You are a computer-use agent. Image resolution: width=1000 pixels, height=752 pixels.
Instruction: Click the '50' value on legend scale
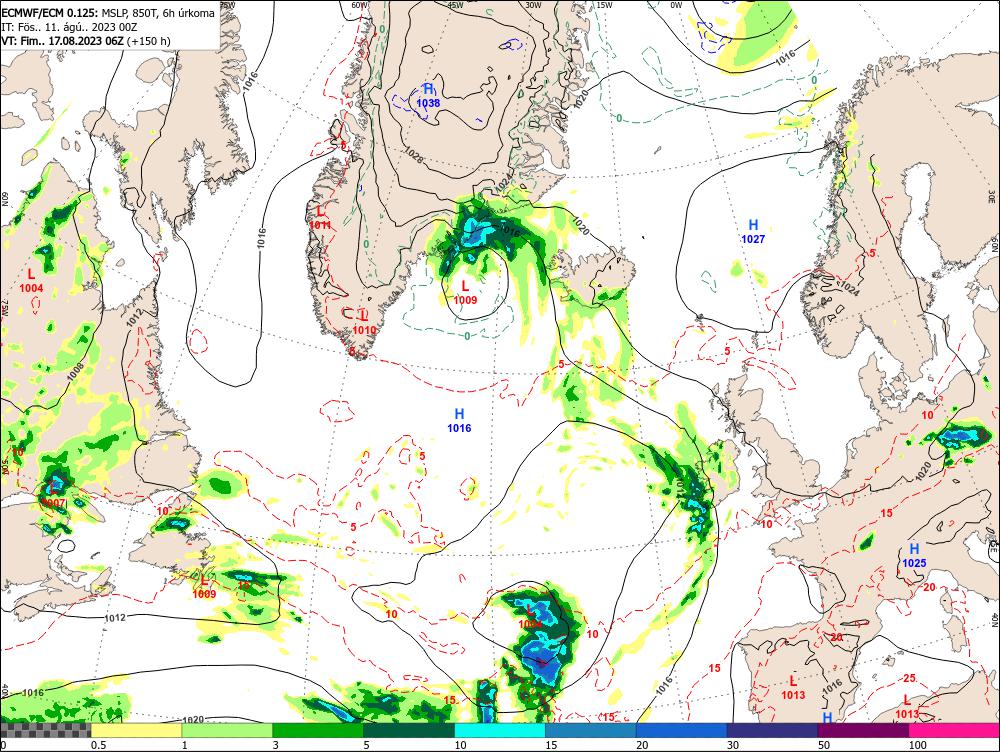[824, 745]
